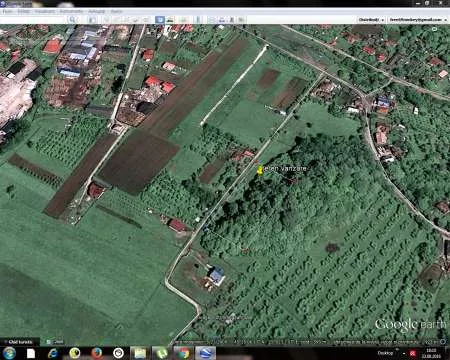Screen dimensions: 450x360
Task: Click the search magnifier icon in toolbar
Action: point(72,20)
